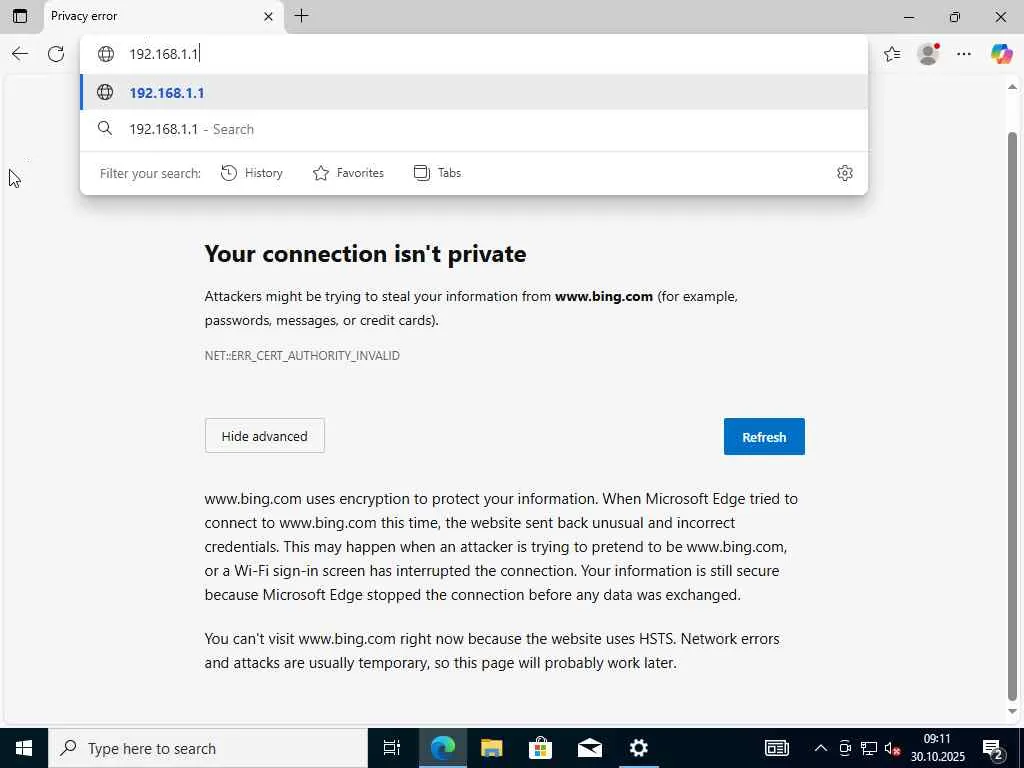Filter suggestions by Favorites
The image size is (1024, 768).
coord(348,173)
